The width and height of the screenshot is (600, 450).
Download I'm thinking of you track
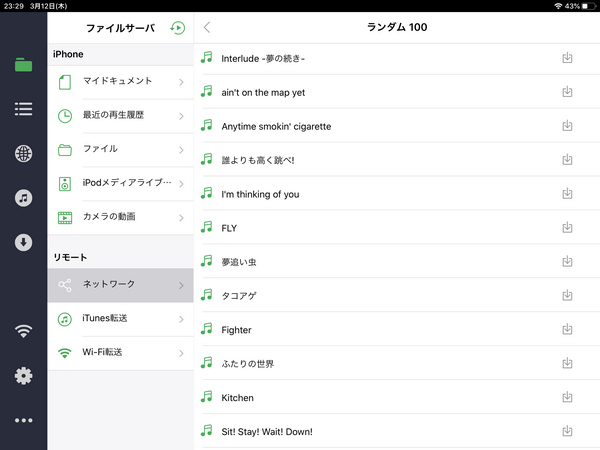pos(567,194)
